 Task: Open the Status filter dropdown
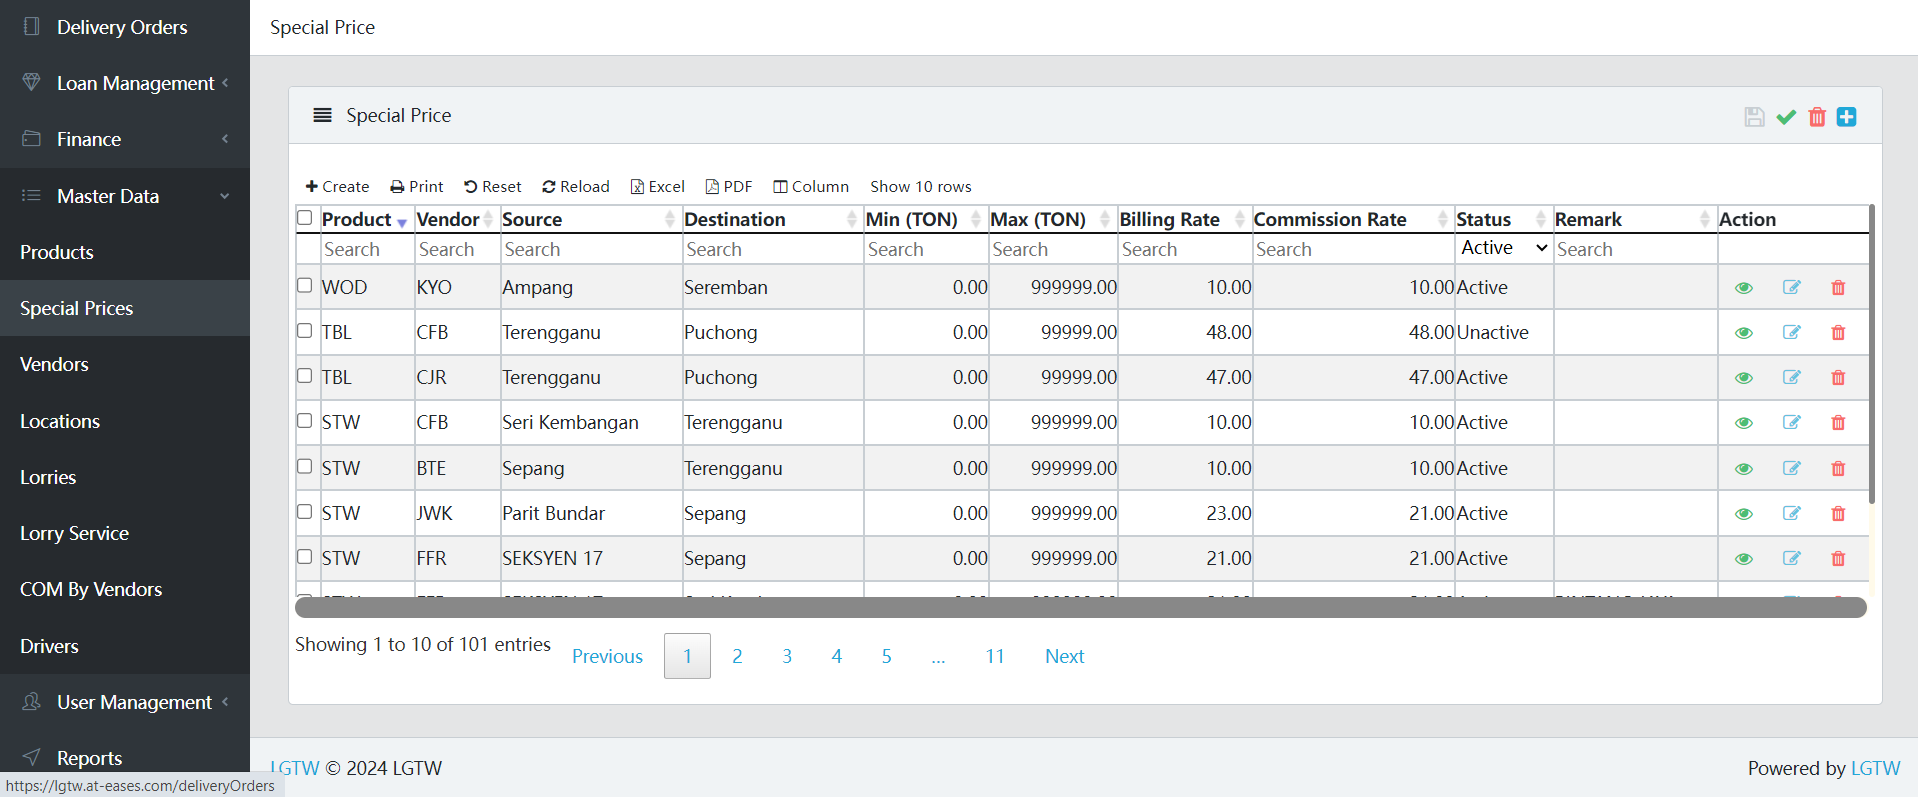coord(1503,248)
